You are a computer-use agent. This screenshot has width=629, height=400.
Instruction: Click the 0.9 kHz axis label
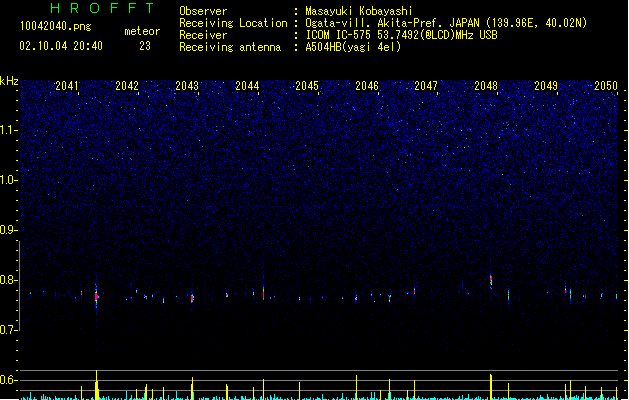(x=9, y=230)
